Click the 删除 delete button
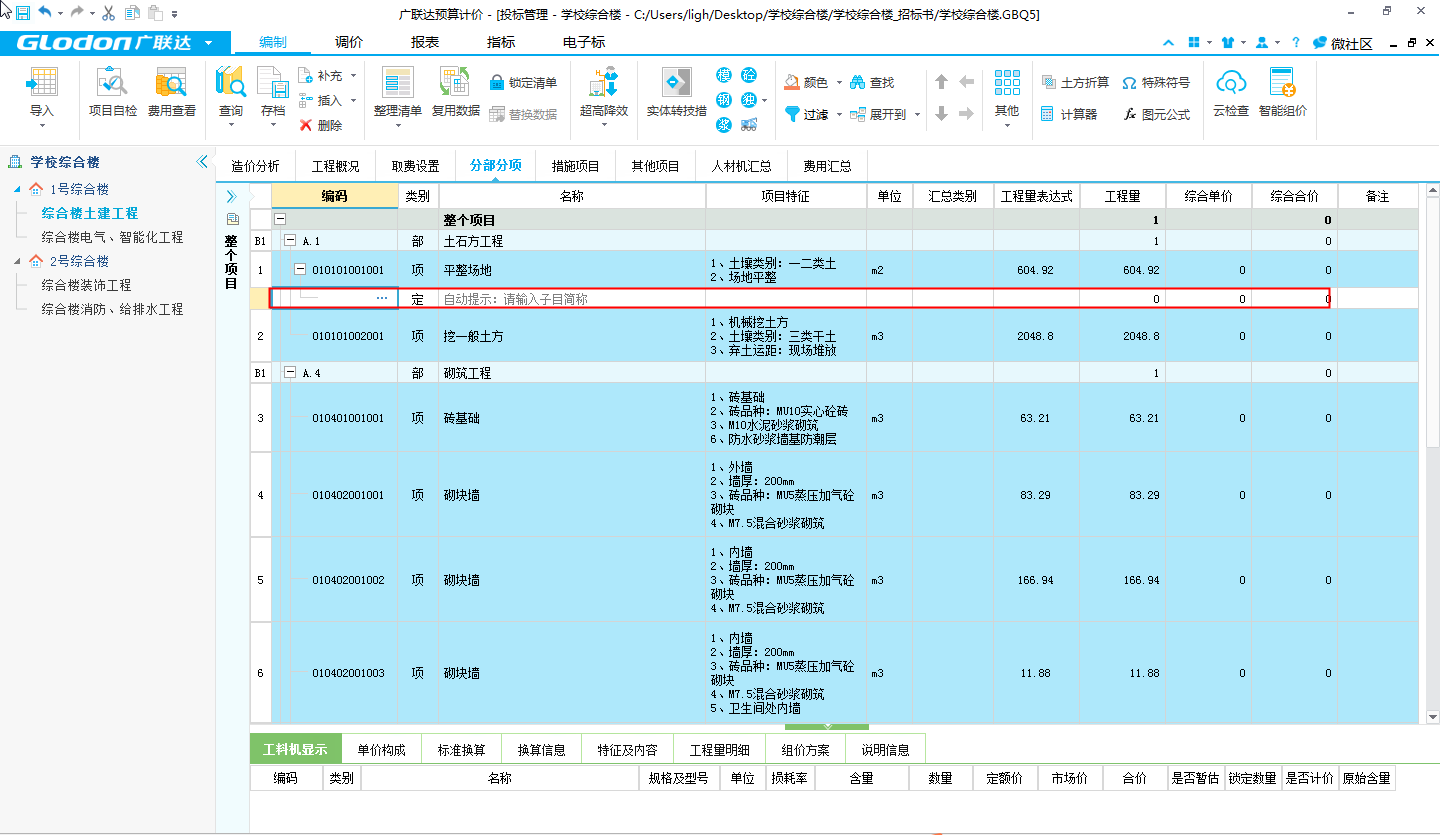 pos(320,126)
